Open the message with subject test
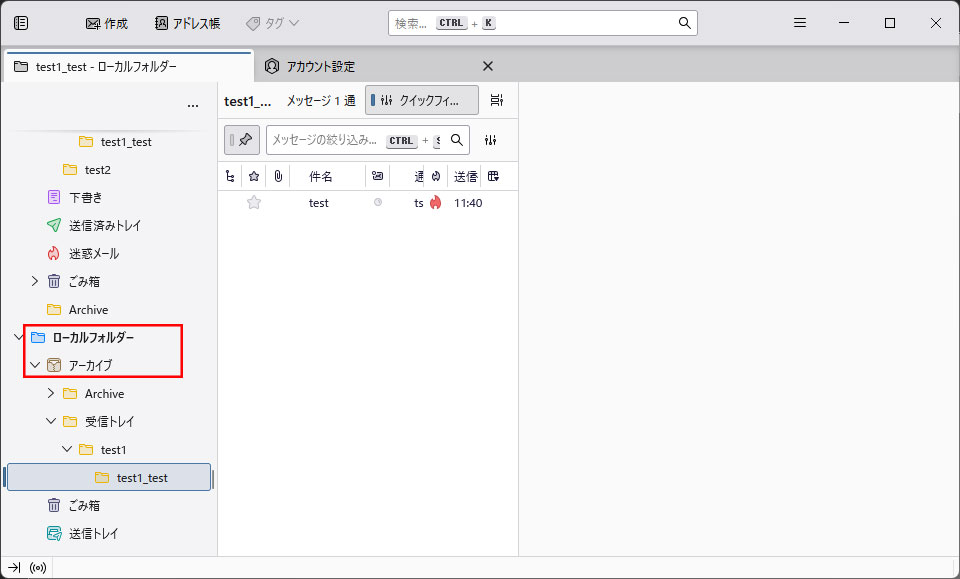The image size is (960, 579). coord(318,203)
